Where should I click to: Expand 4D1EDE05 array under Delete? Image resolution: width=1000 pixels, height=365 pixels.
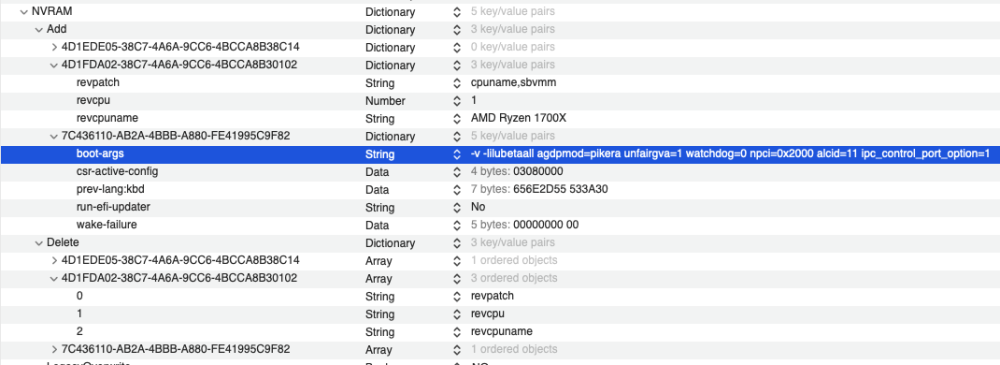(x=54, y=260)
